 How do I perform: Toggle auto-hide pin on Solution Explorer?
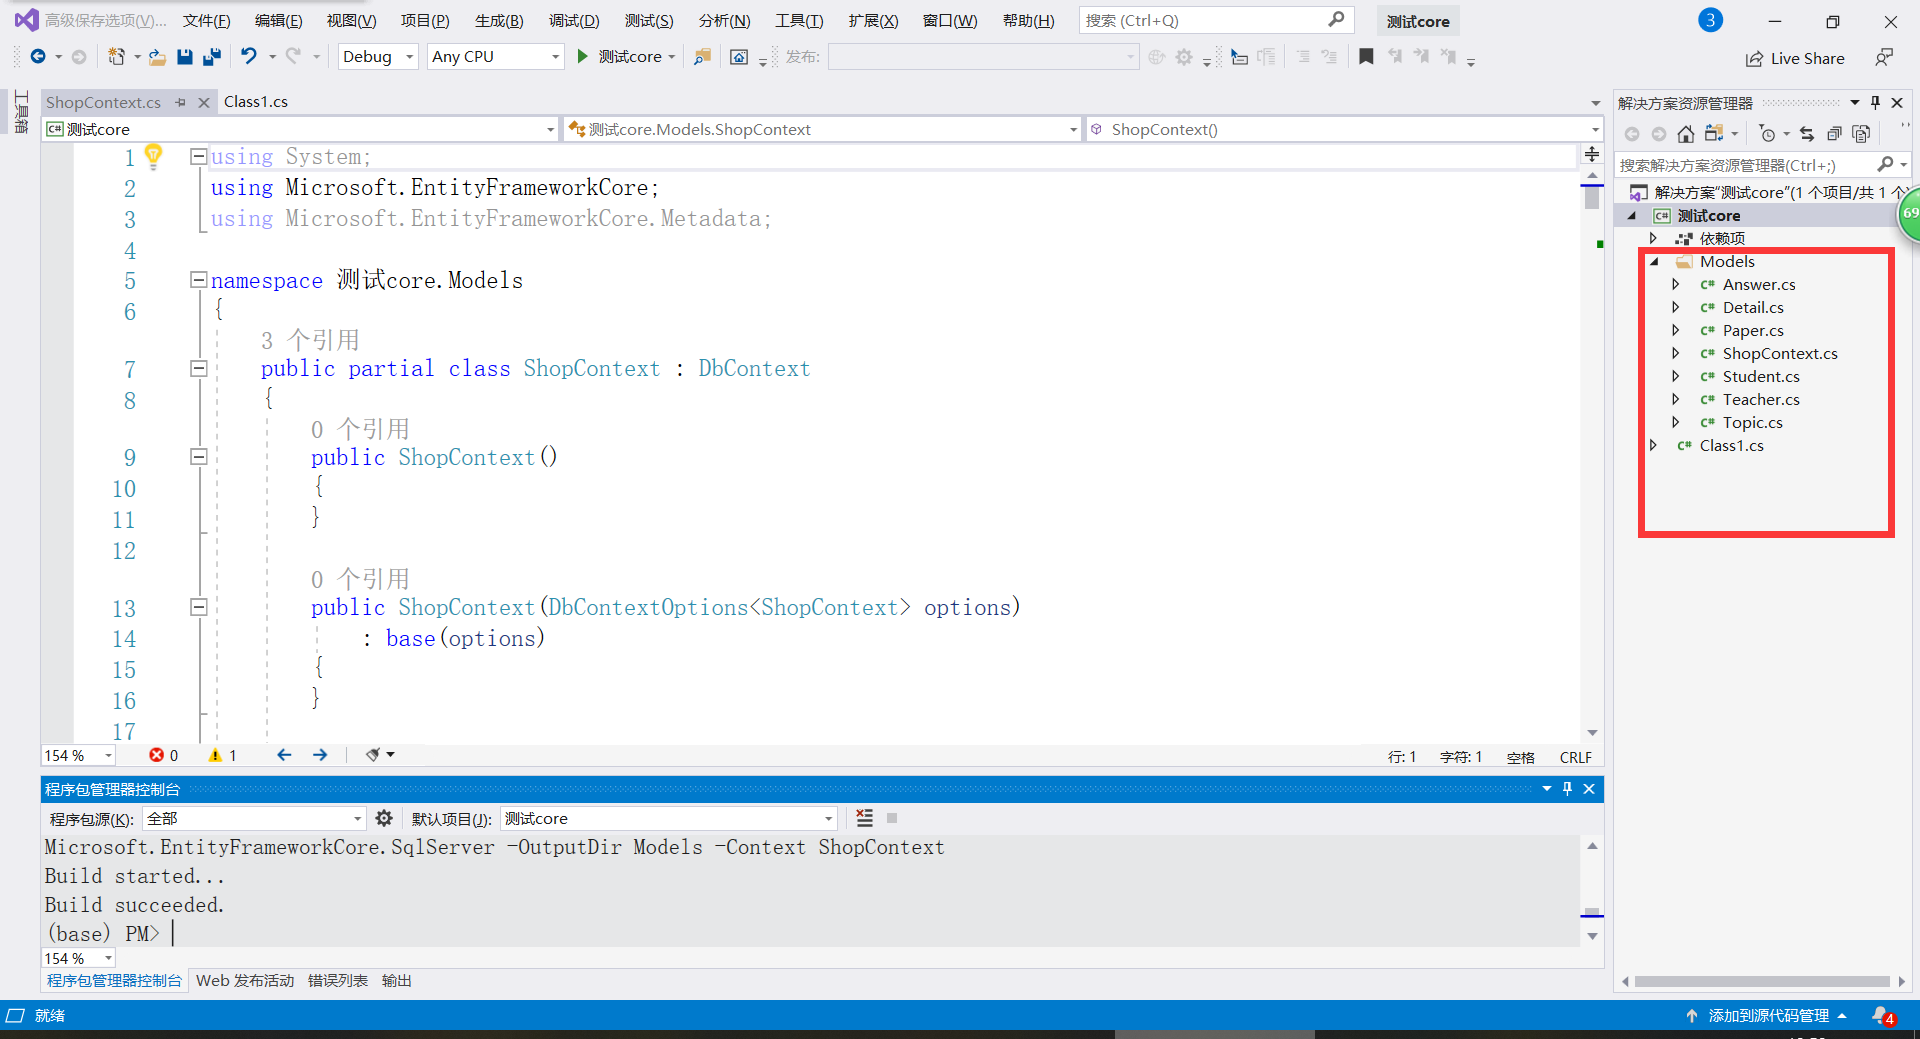point(1875,102)
